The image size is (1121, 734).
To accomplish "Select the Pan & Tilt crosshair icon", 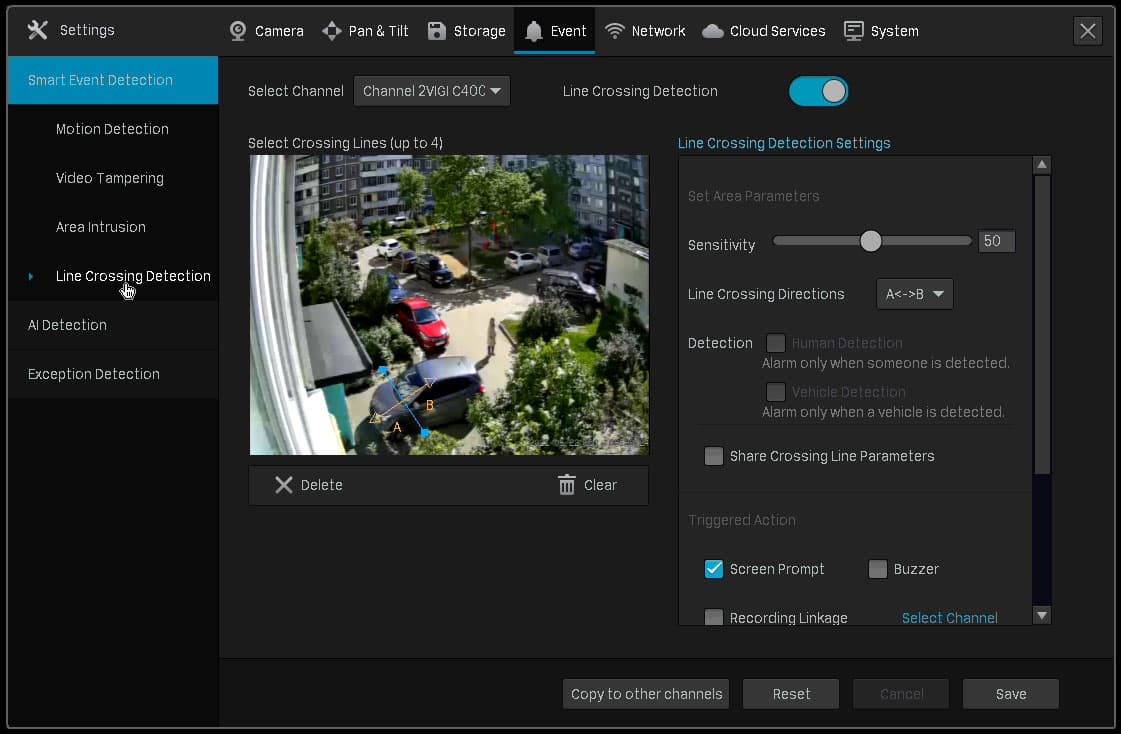I will [x=332, y=31].
